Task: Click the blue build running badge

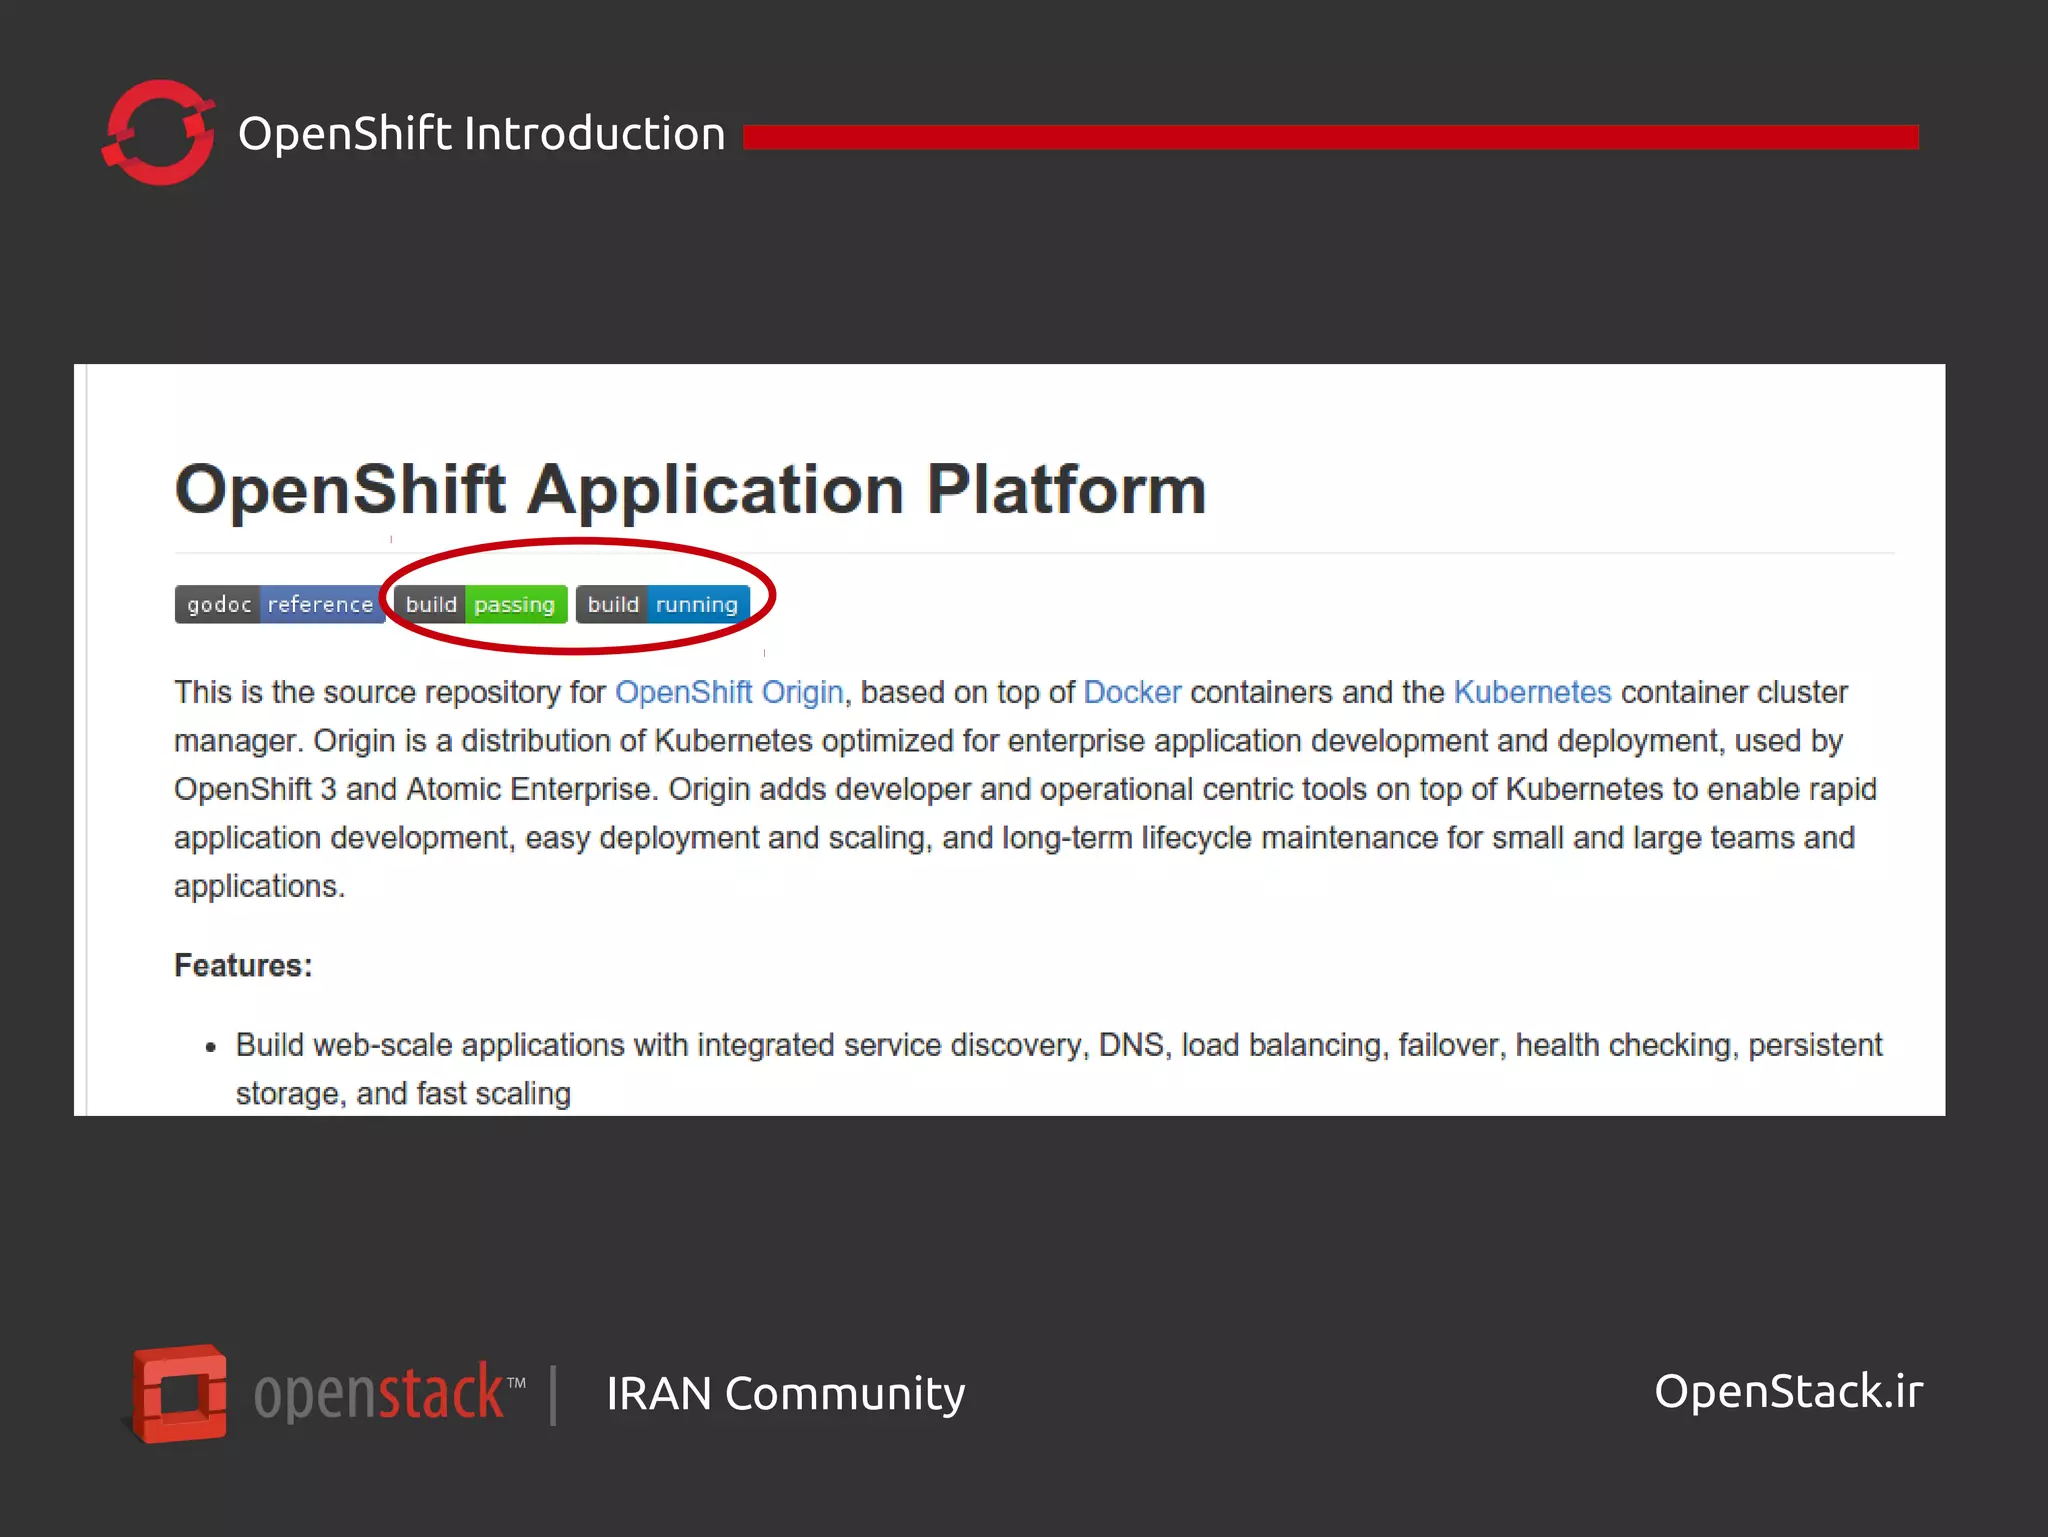Action: pos(663,604)
